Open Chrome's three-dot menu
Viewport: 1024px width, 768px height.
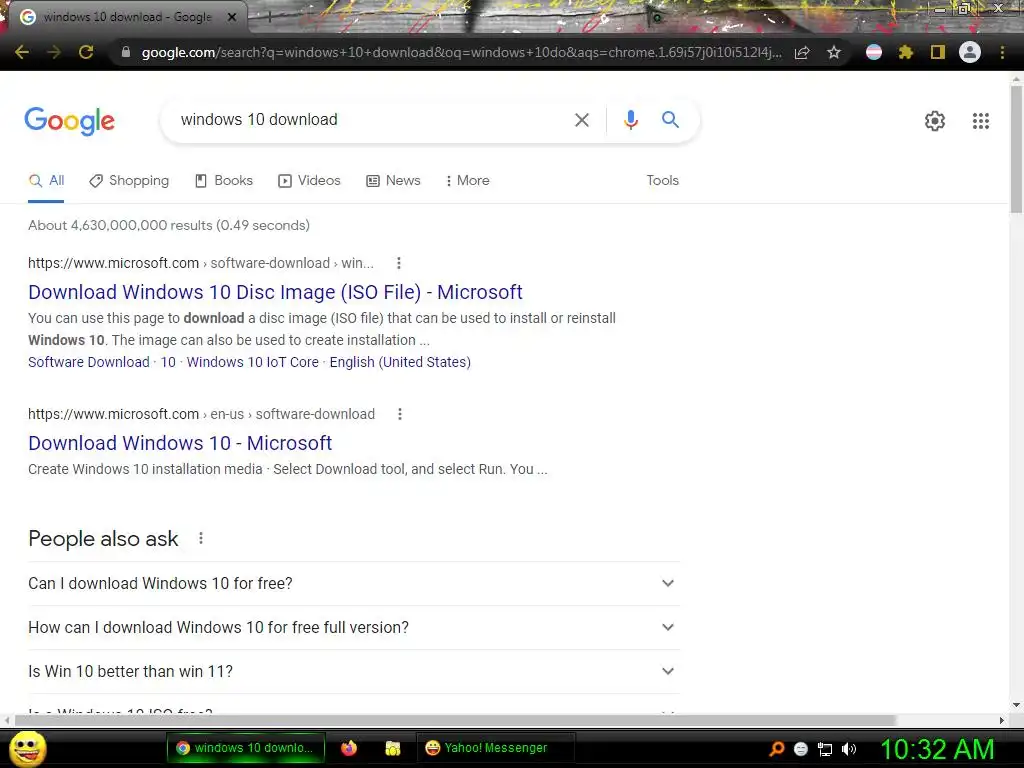pyautogui.click(x=1002, y=52)
